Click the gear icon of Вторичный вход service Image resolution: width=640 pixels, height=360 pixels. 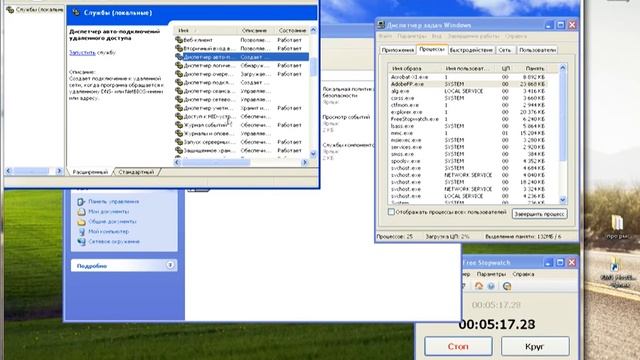(x=178, y=48)
